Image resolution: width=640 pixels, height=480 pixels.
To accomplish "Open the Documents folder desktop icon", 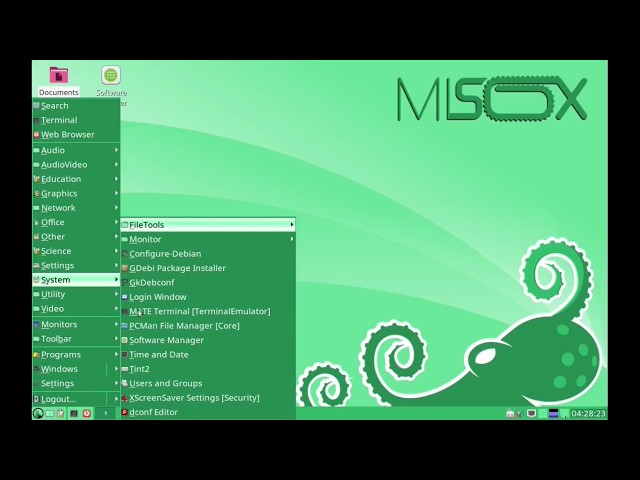I will tap(59, 81).
